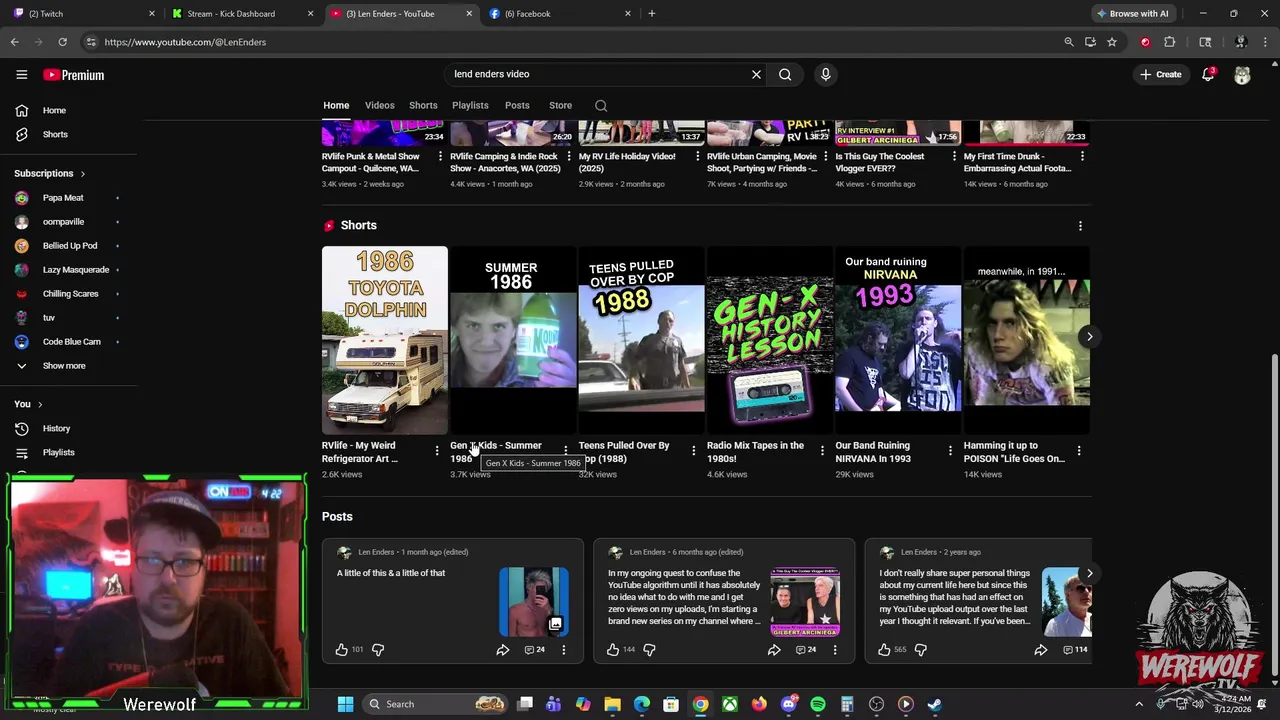The height and width of the screenshot is (720, 1280).
Task: Open Code Blue Cam subscription
Action: coord(71,342)
